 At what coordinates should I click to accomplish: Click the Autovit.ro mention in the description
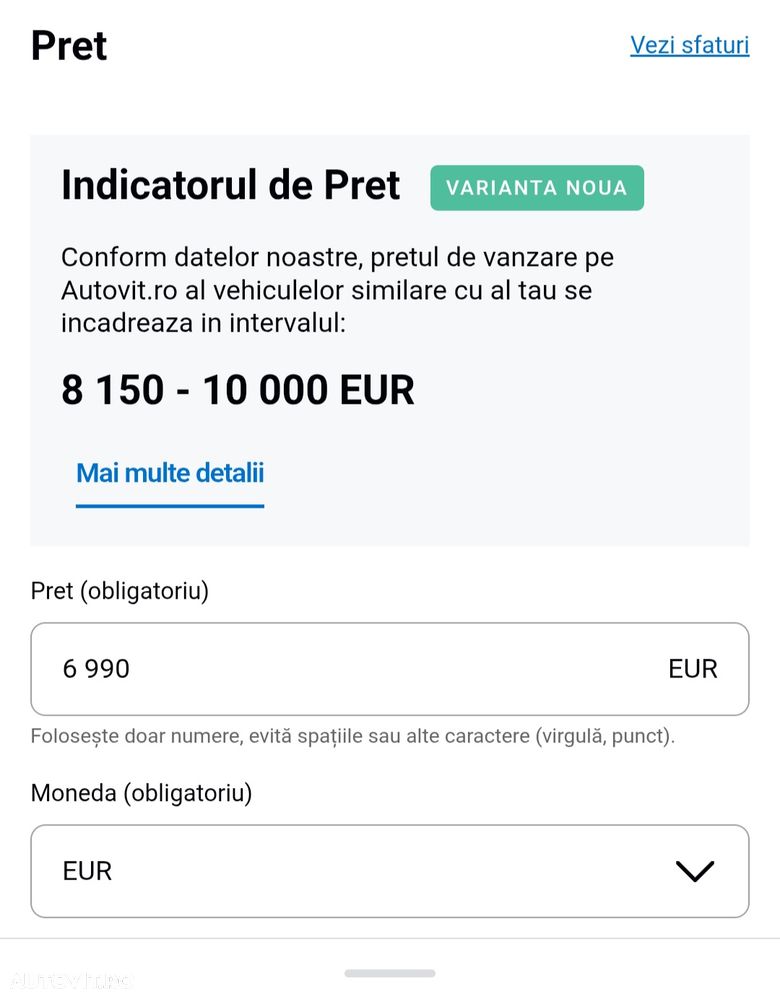click(119, 291)
